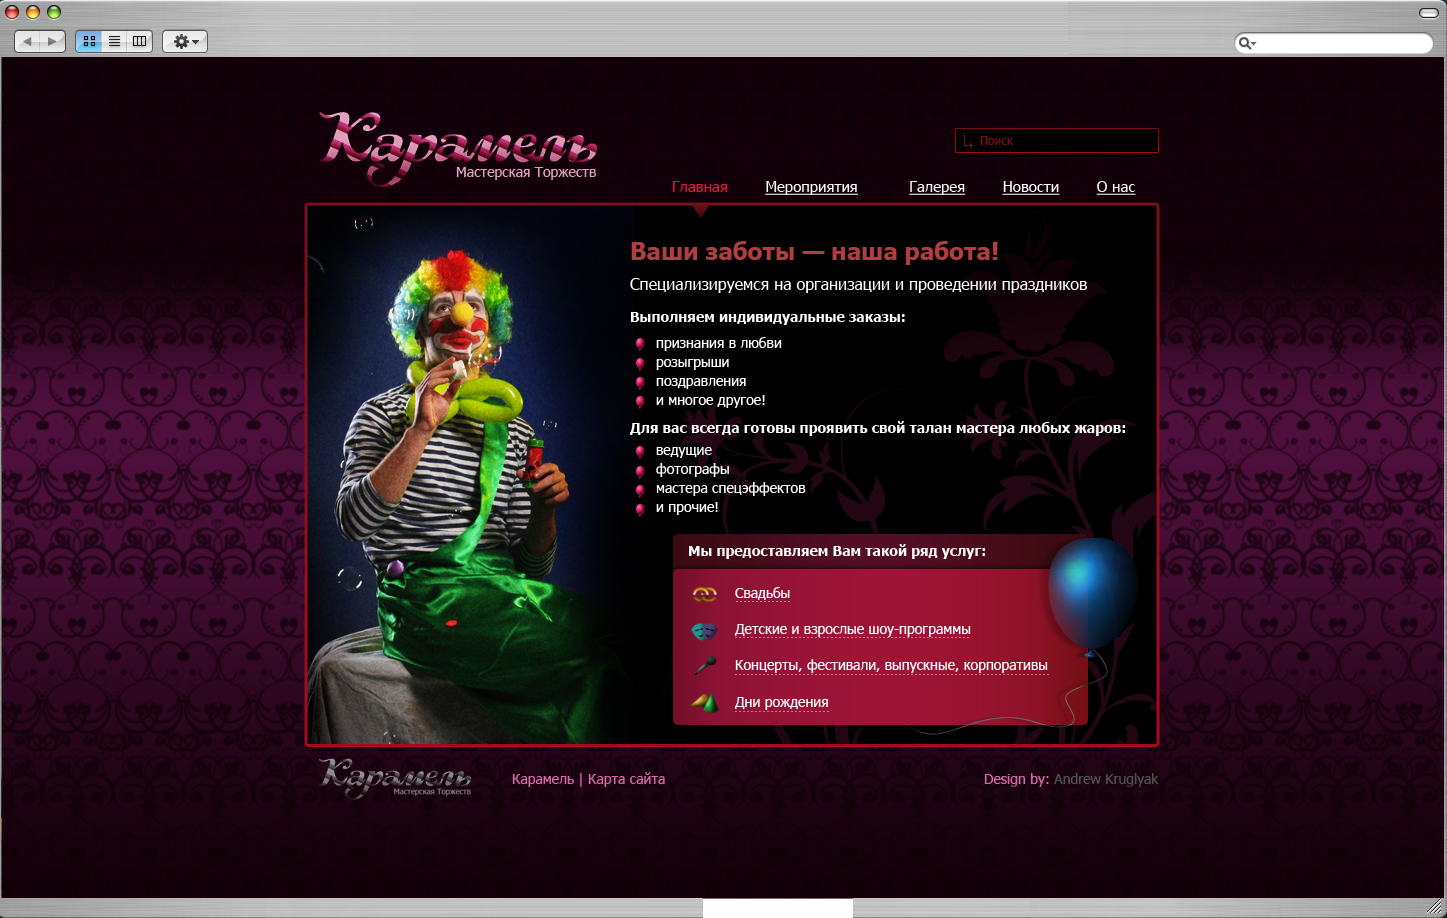Click the site Поиск search field
The image size is (1447, 918).
pos(1056,140)
